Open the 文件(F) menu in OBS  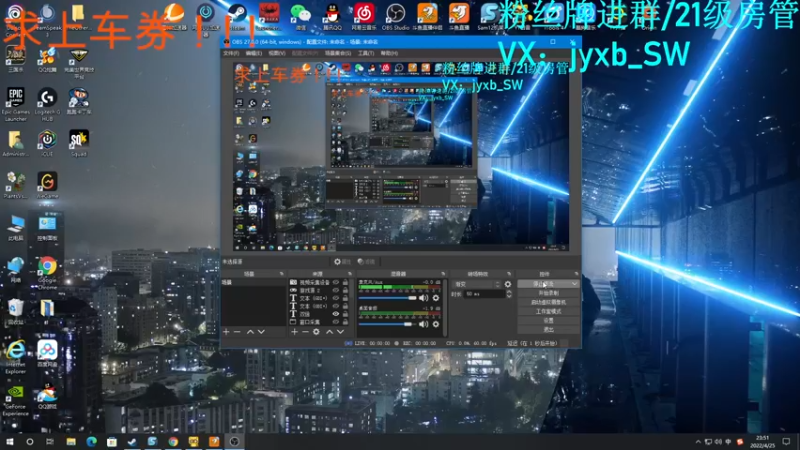pos(231,53)
